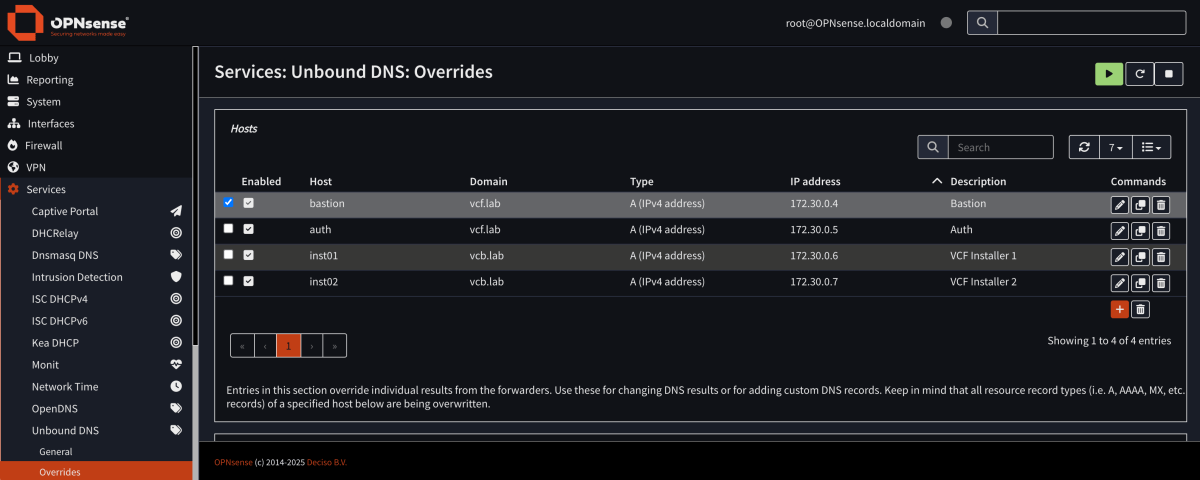
Task: Add a new host override with the plus button
Action: pyautogui.click(x=1120, y=309)
